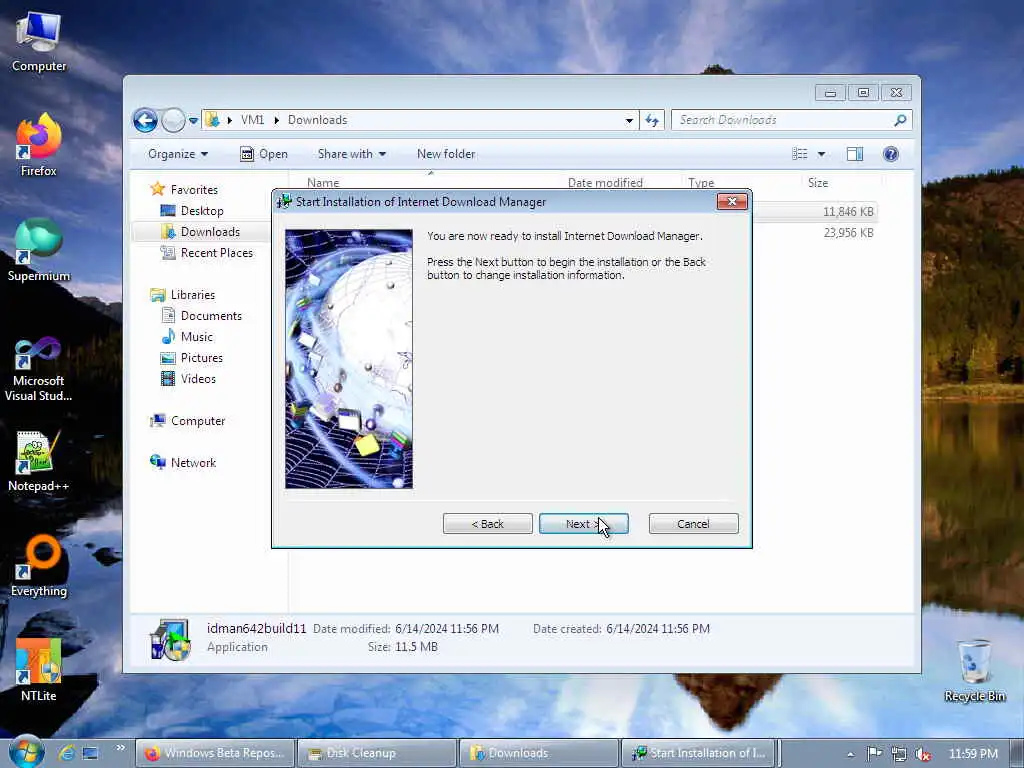Open the Supermium desktop shortcut

pyautogui.click(x=39, y=251)
